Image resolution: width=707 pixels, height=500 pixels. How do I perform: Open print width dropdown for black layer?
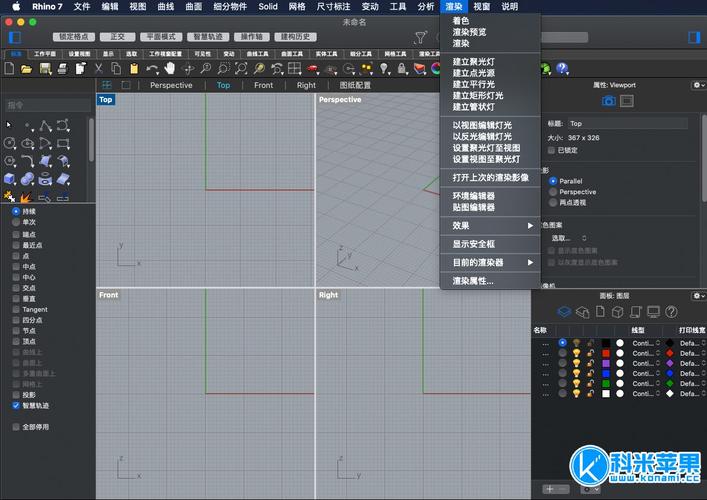(x=693, y=343)
